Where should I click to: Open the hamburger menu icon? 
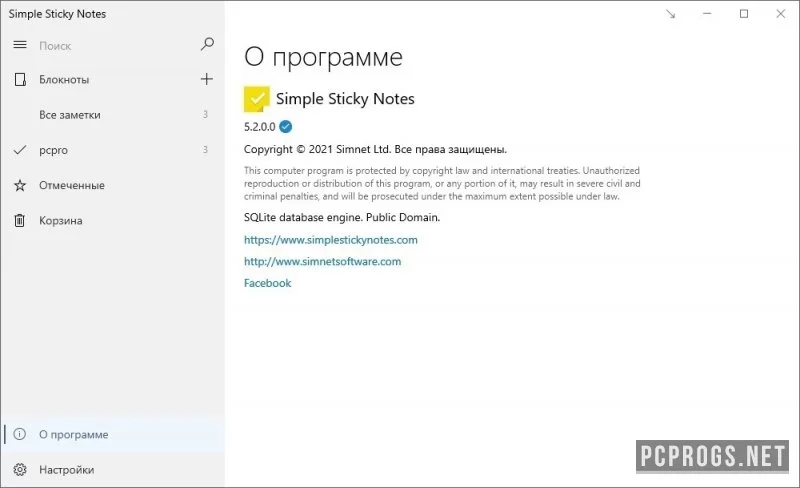point(20,45)
